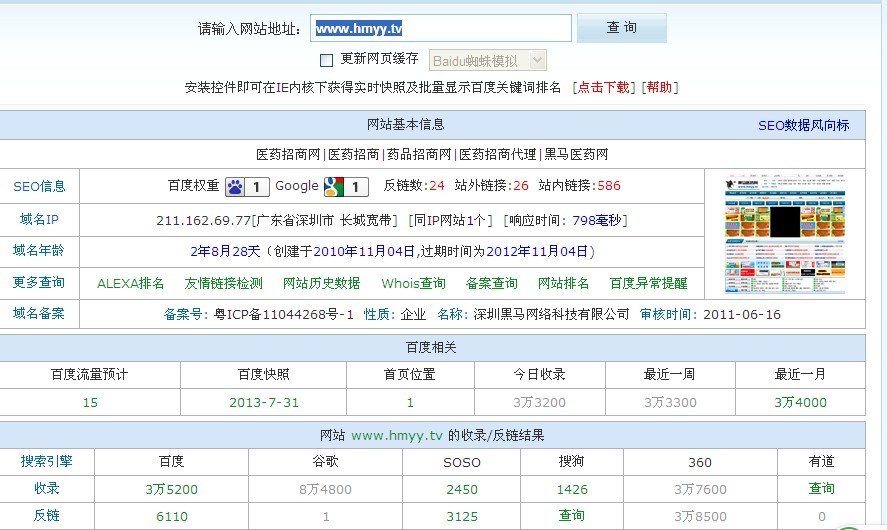Click 360 indexed count 3万7600
The width and height of the screenshot is (887, 530).
[x=700, y=490]
